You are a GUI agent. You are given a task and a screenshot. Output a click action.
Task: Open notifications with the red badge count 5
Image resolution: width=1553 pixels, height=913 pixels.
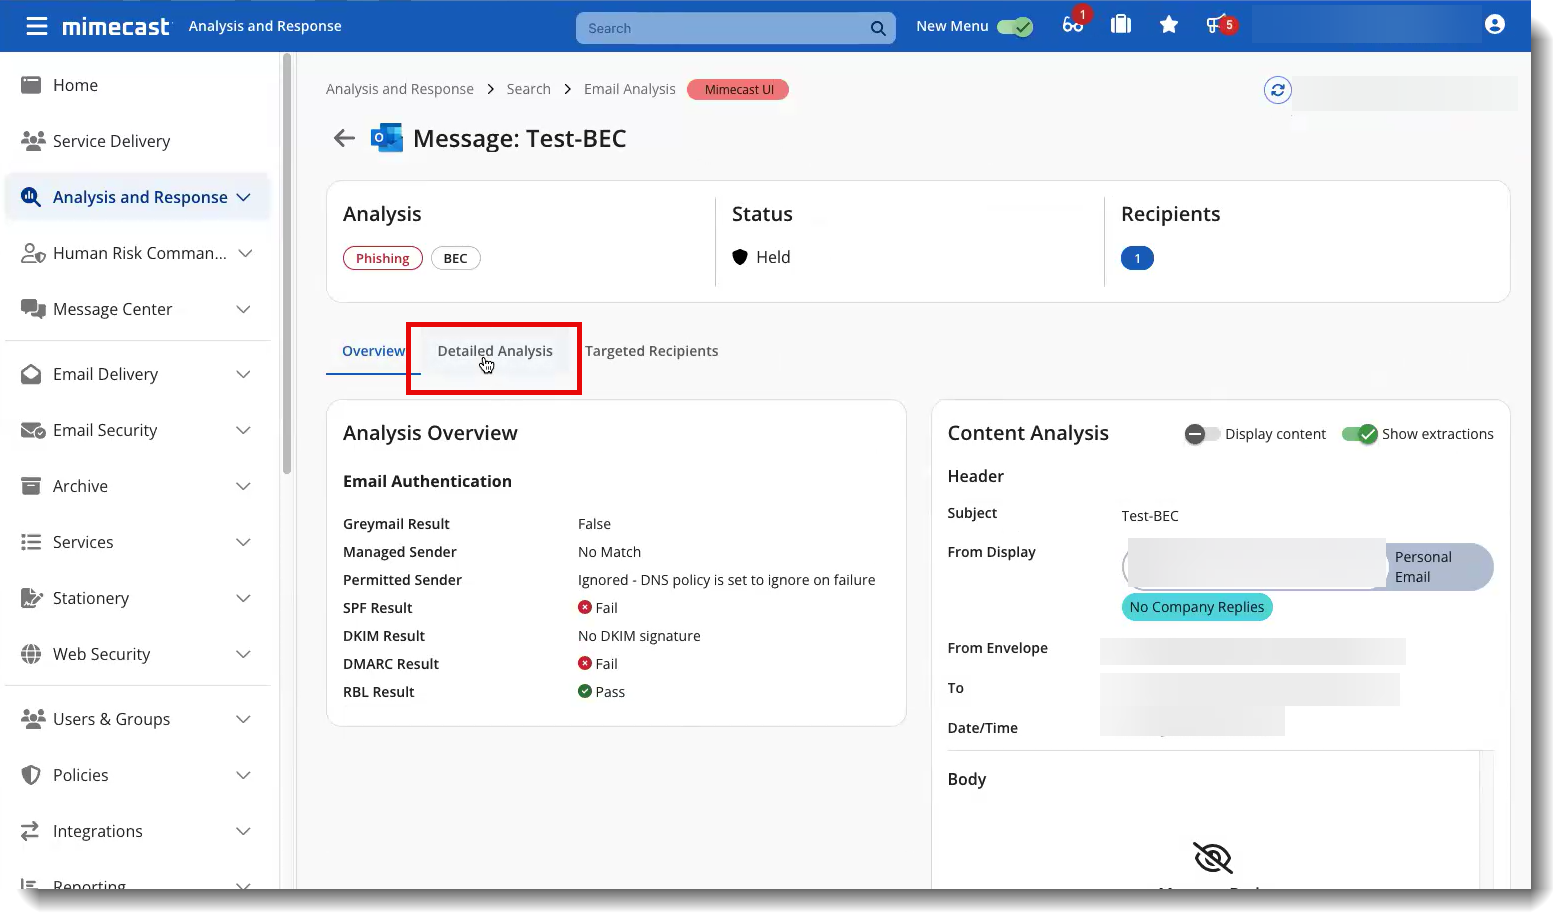tap(1216, 24)
